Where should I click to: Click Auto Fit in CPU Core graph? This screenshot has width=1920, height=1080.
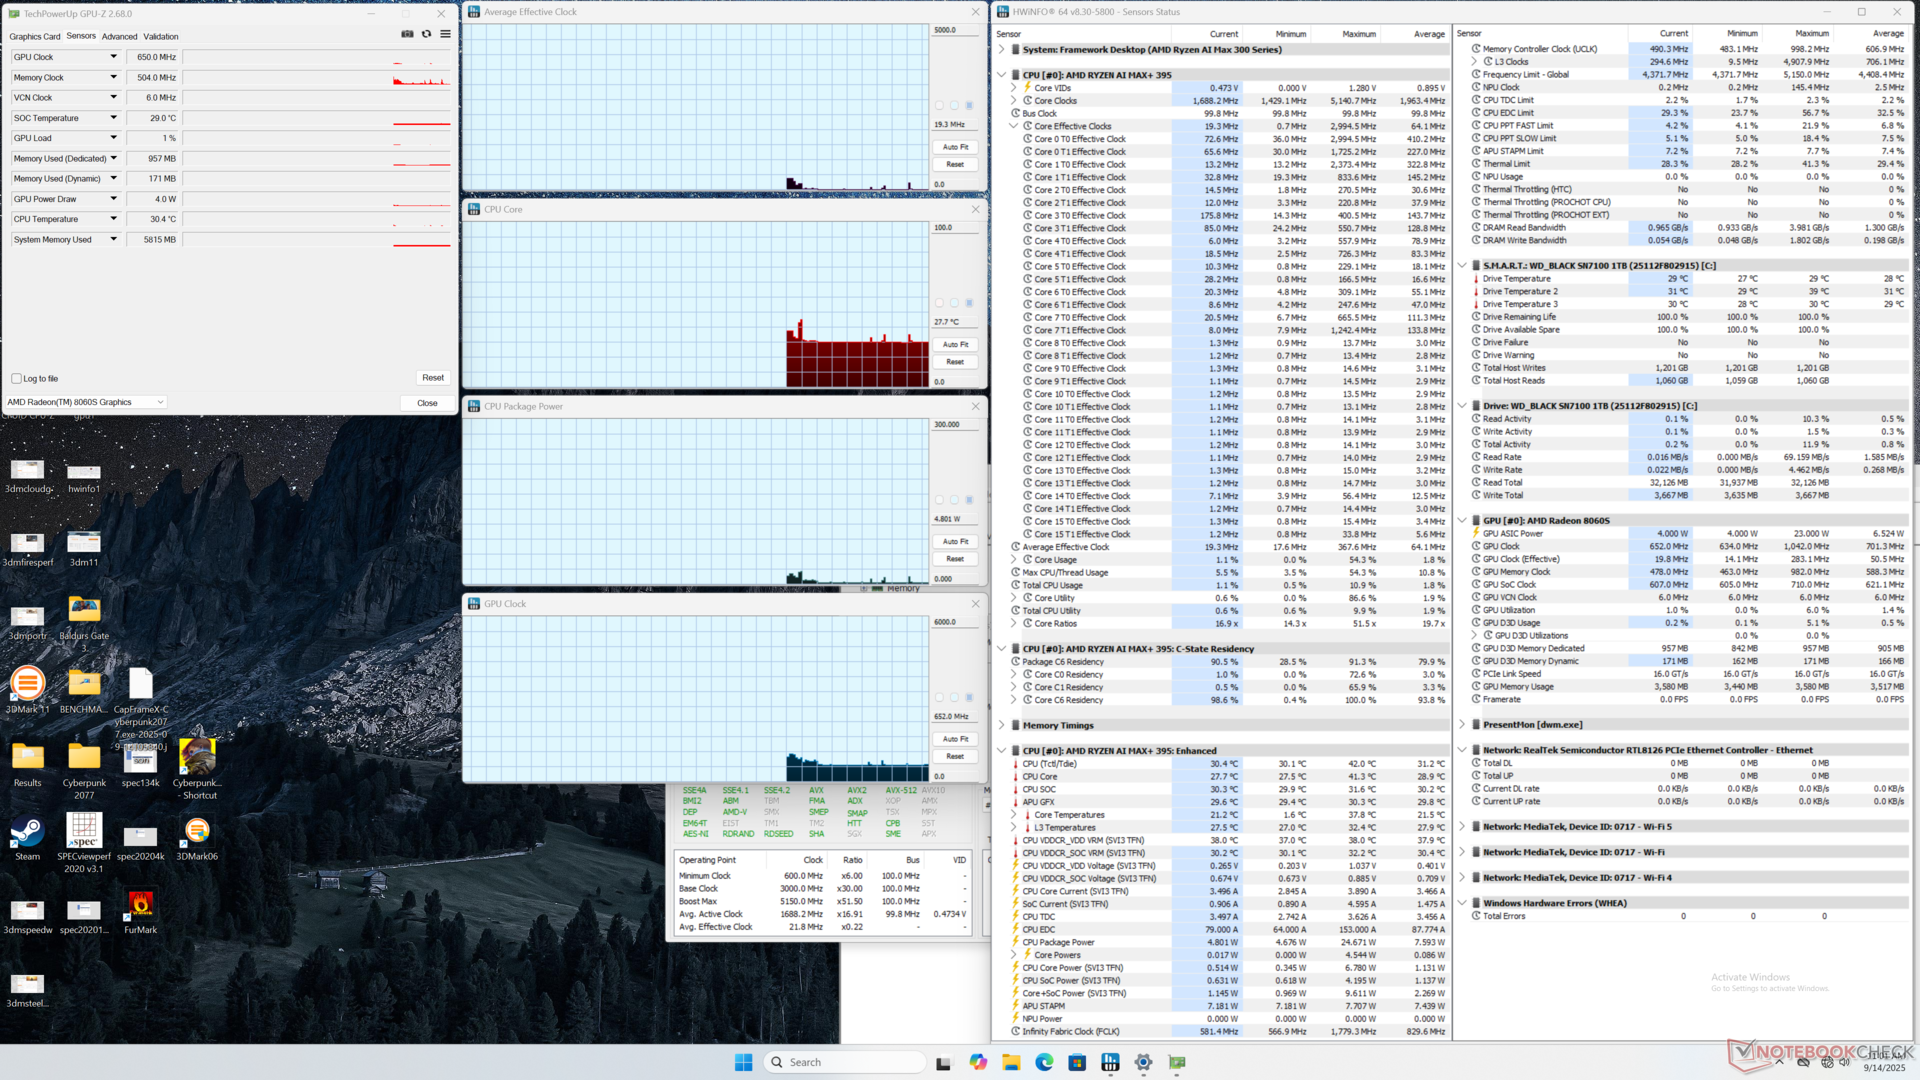tap(955, 344)
